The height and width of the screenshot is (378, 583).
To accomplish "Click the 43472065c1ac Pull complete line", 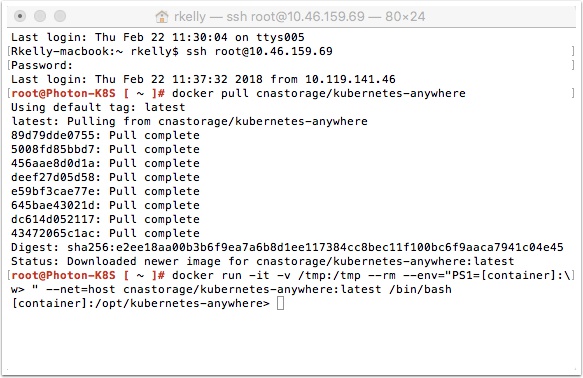I will [105, 233].
